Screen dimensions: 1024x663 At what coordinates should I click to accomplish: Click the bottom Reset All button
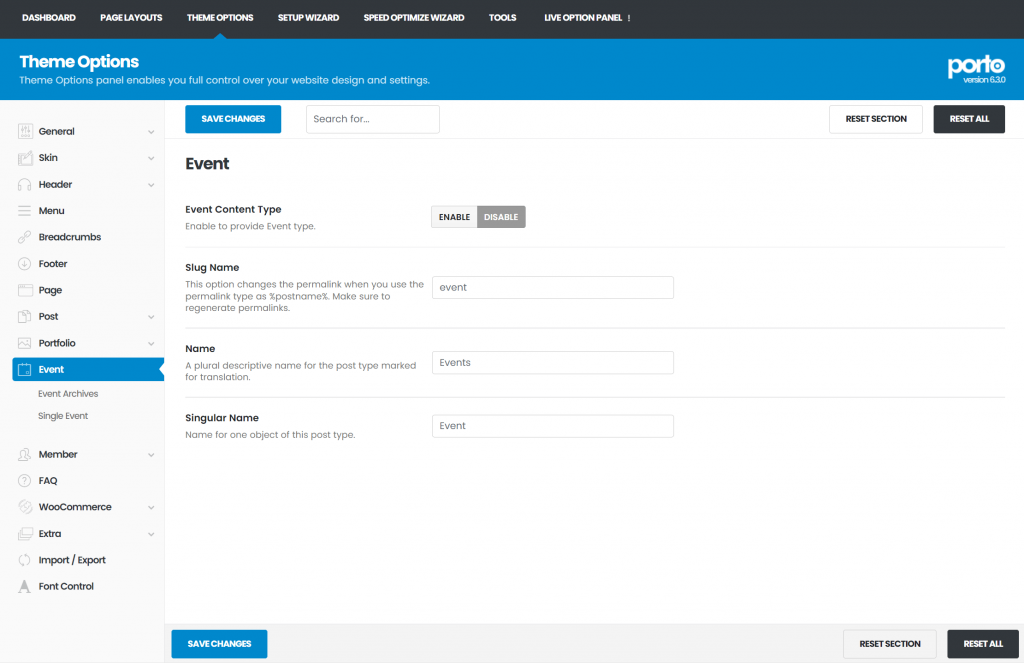tap(982, 644)
